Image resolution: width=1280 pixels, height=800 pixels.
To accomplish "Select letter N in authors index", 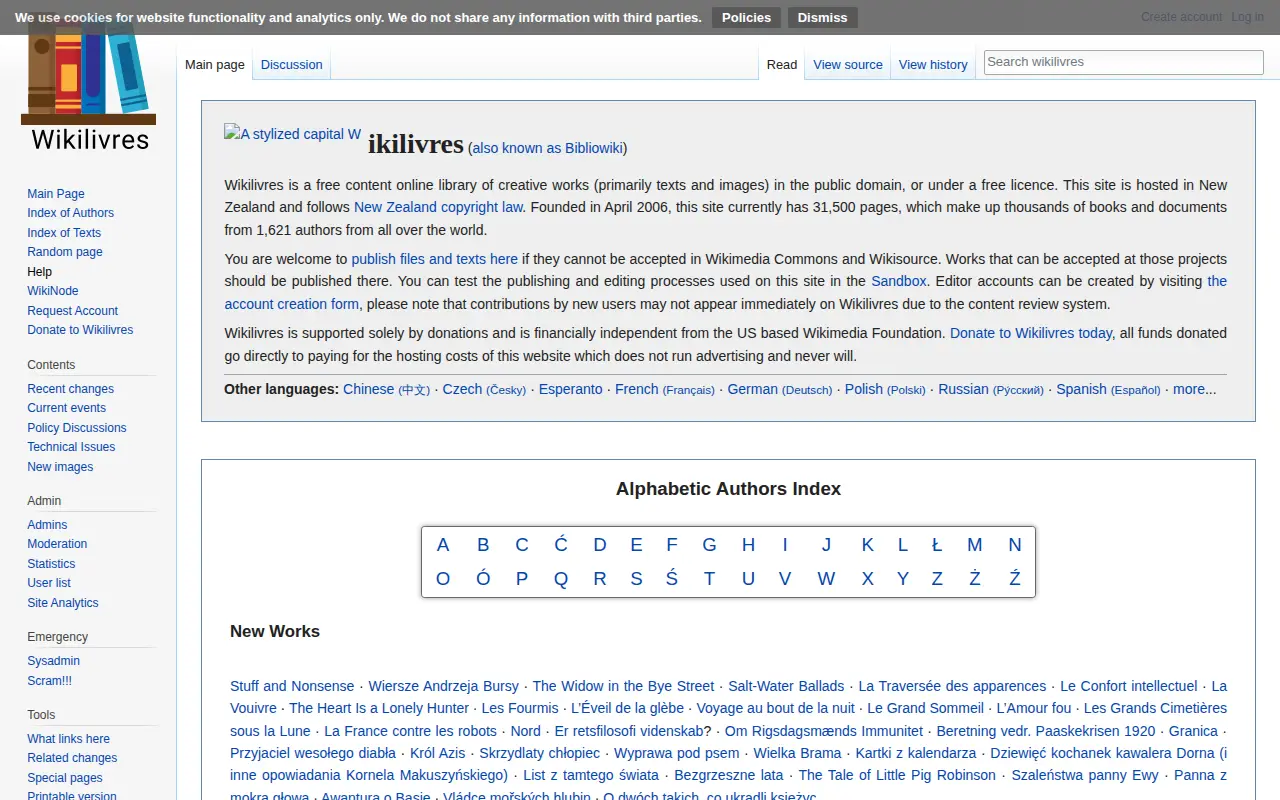I will [x=1015, y=545].
